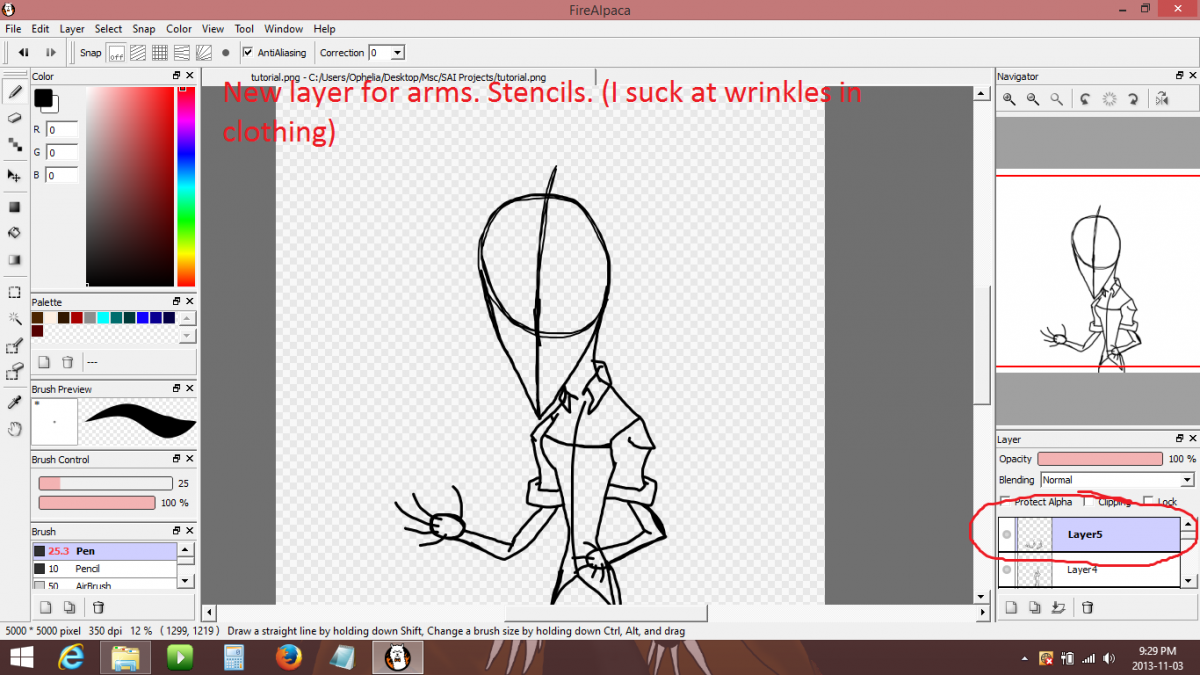Image resolution: width=1200 pixels, height=675 pixels.
Task: Delete layer with the Layer panel trash icon
Action: 1088,607
